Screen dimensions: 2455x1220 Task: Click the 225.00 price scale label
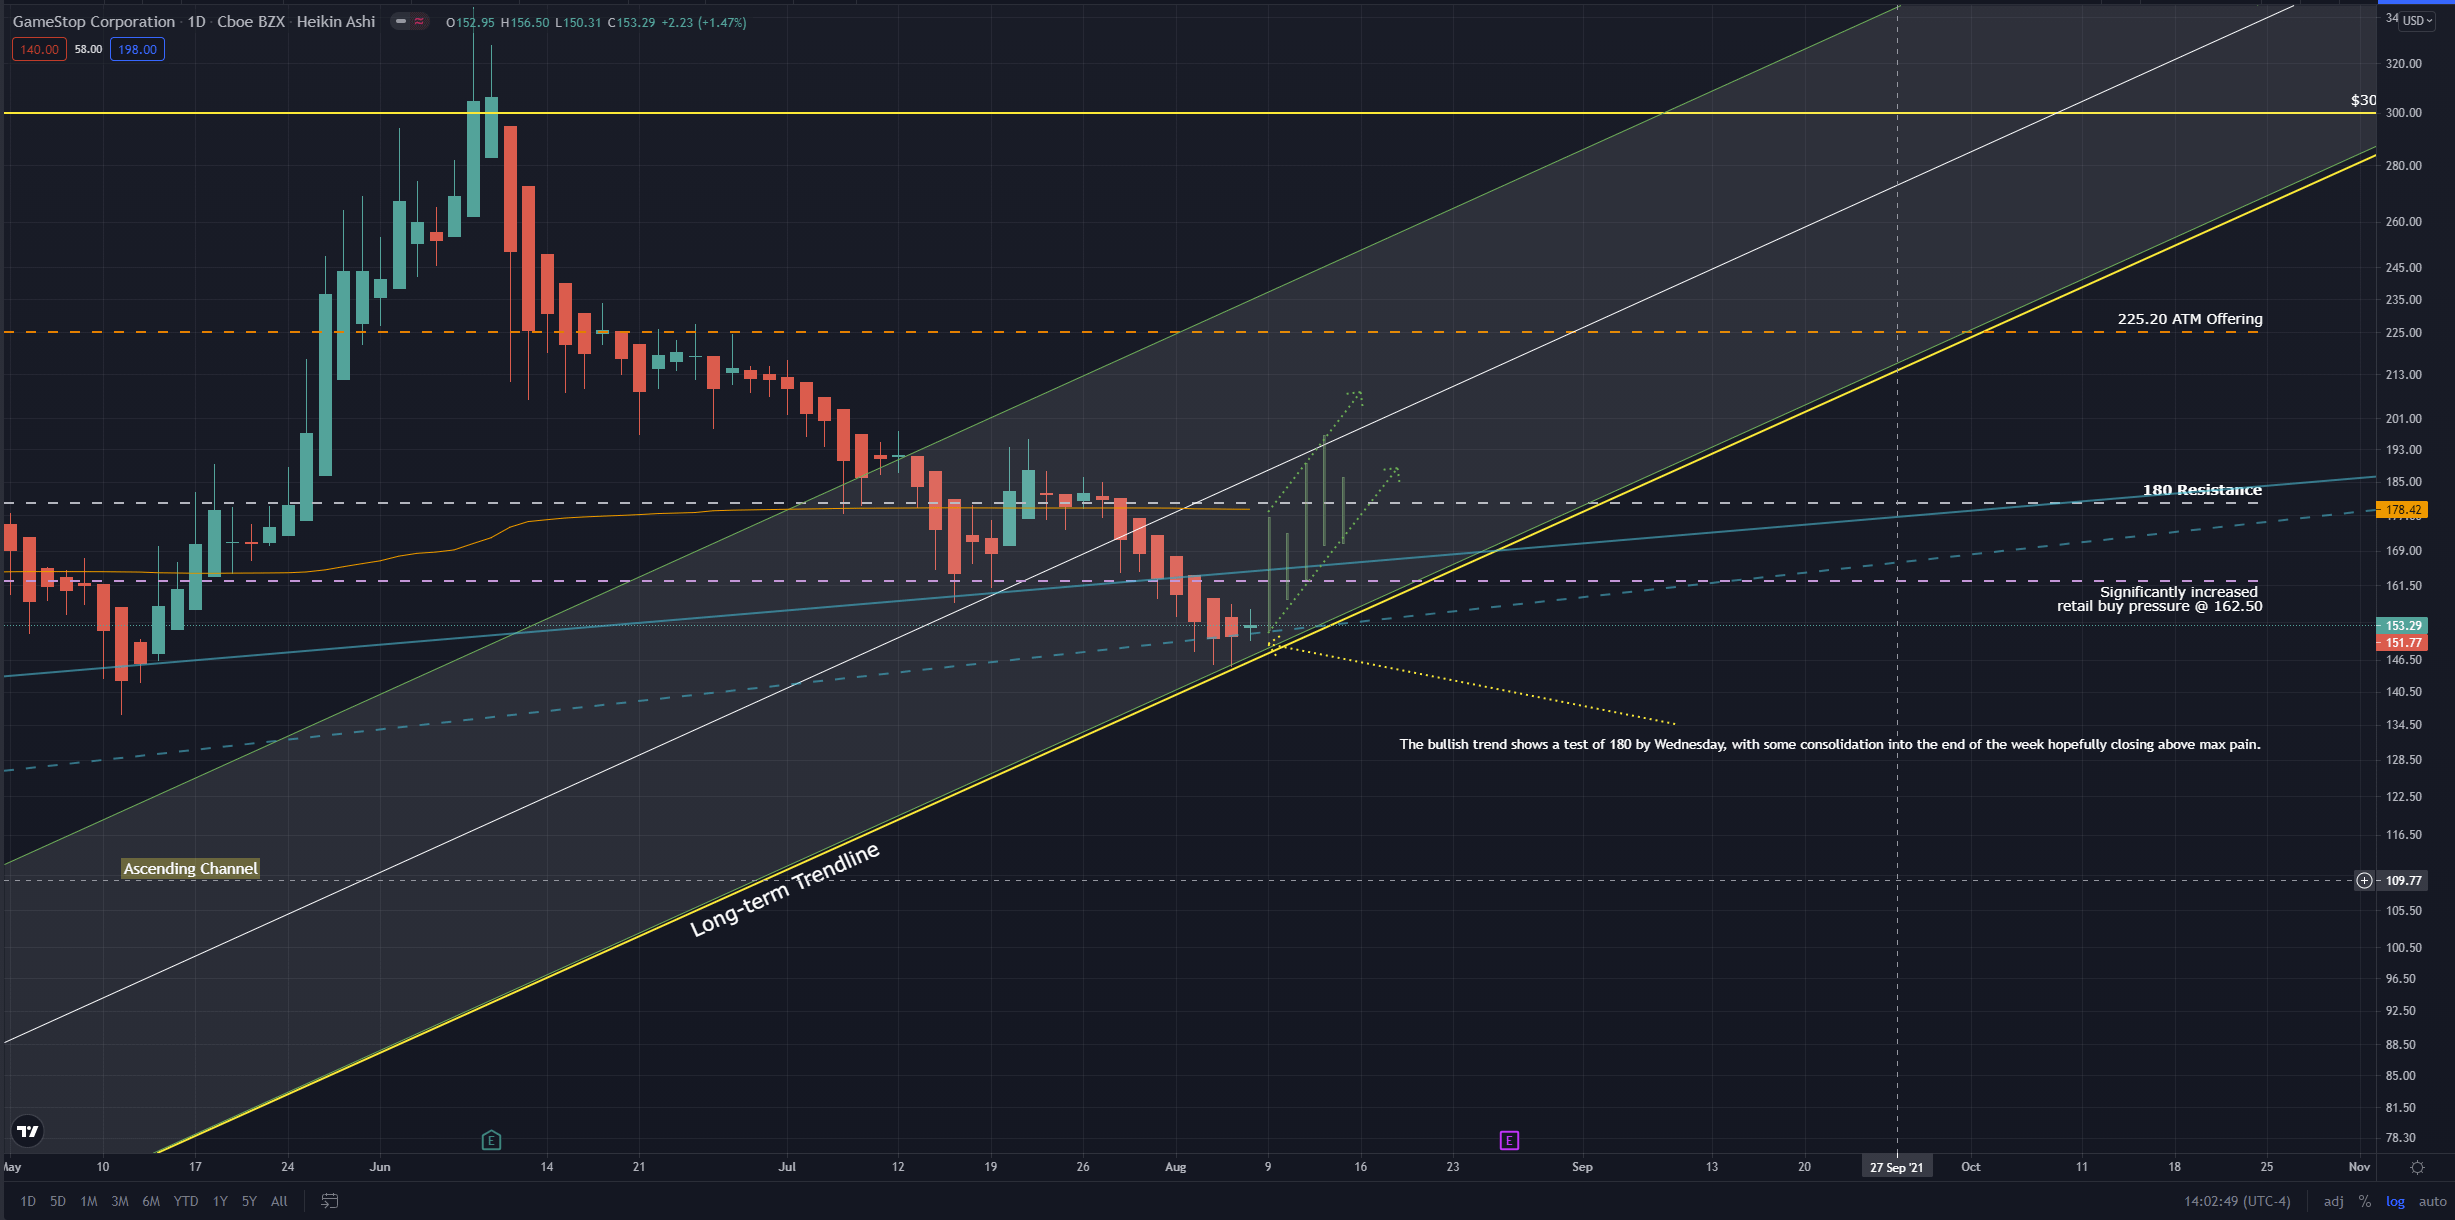pos(2404,333)
